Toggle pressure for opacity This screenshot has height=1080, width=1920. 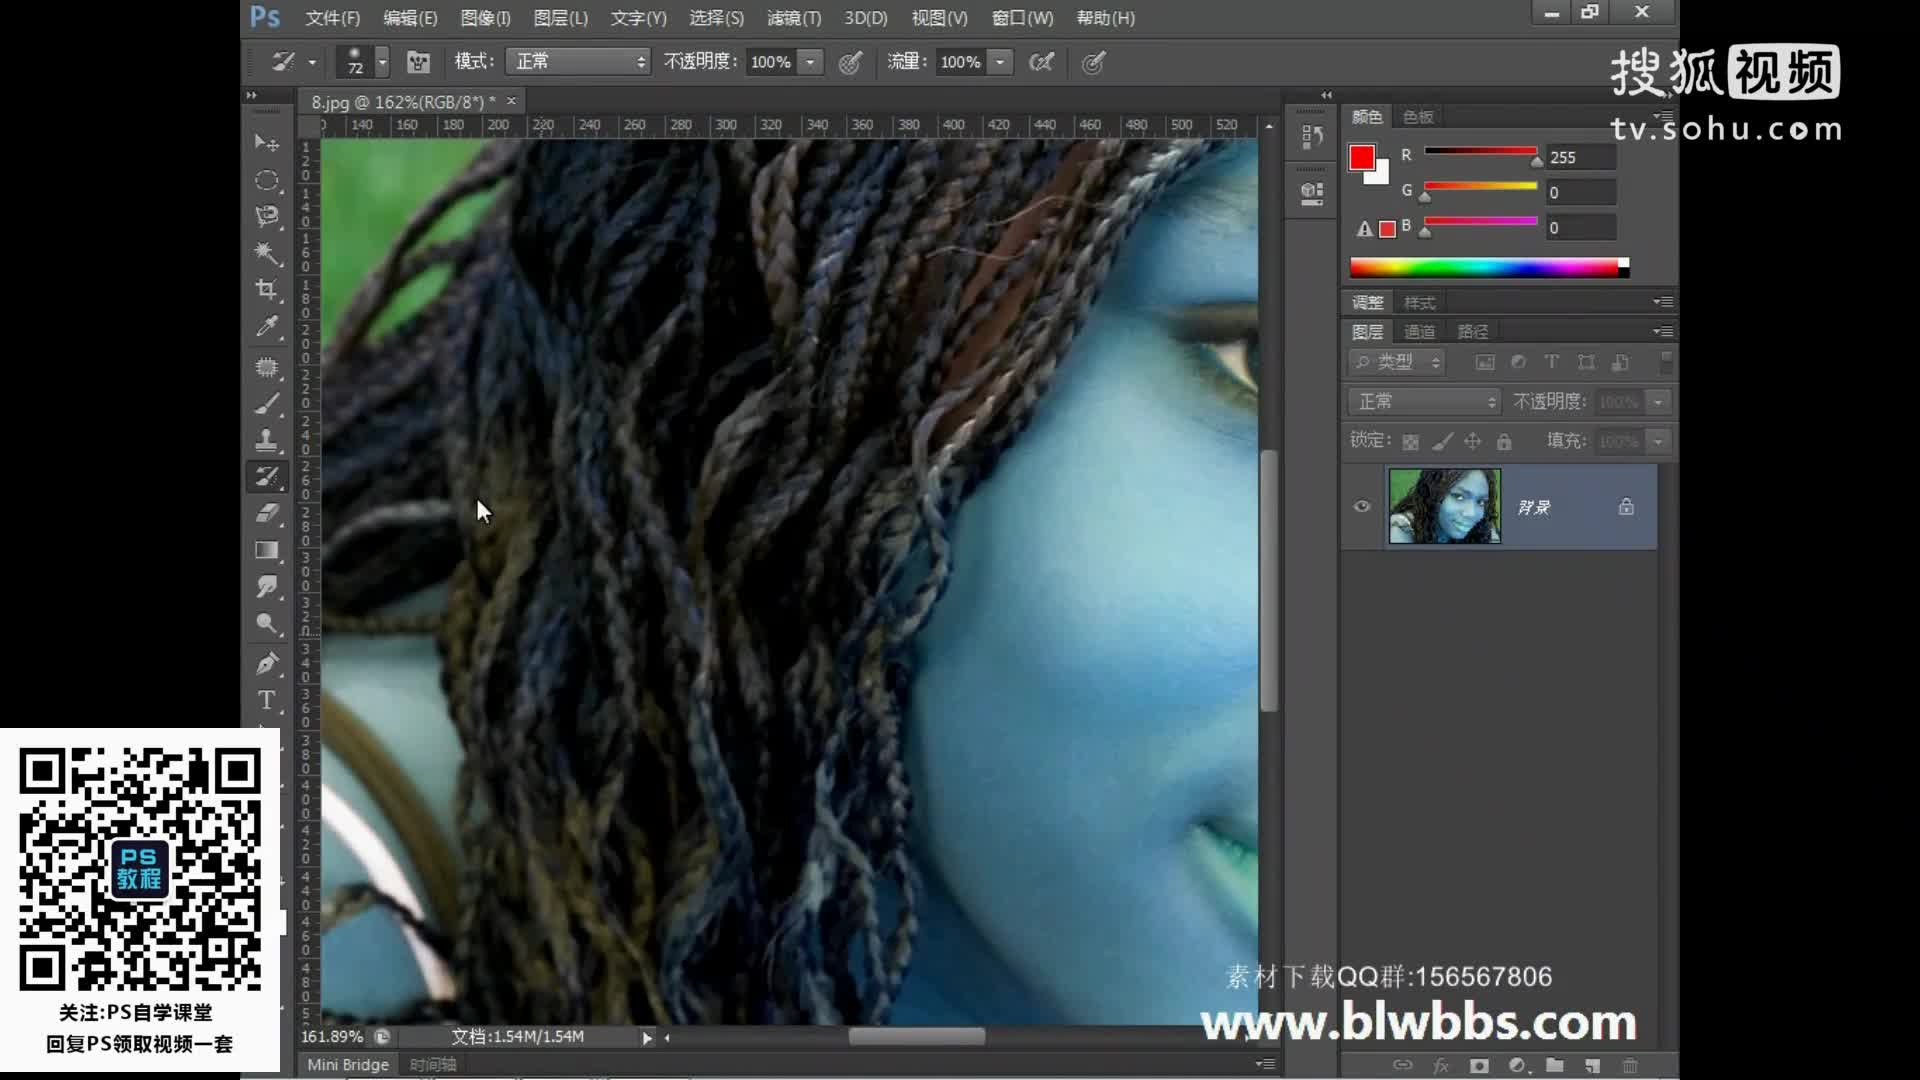pos(850,62)
